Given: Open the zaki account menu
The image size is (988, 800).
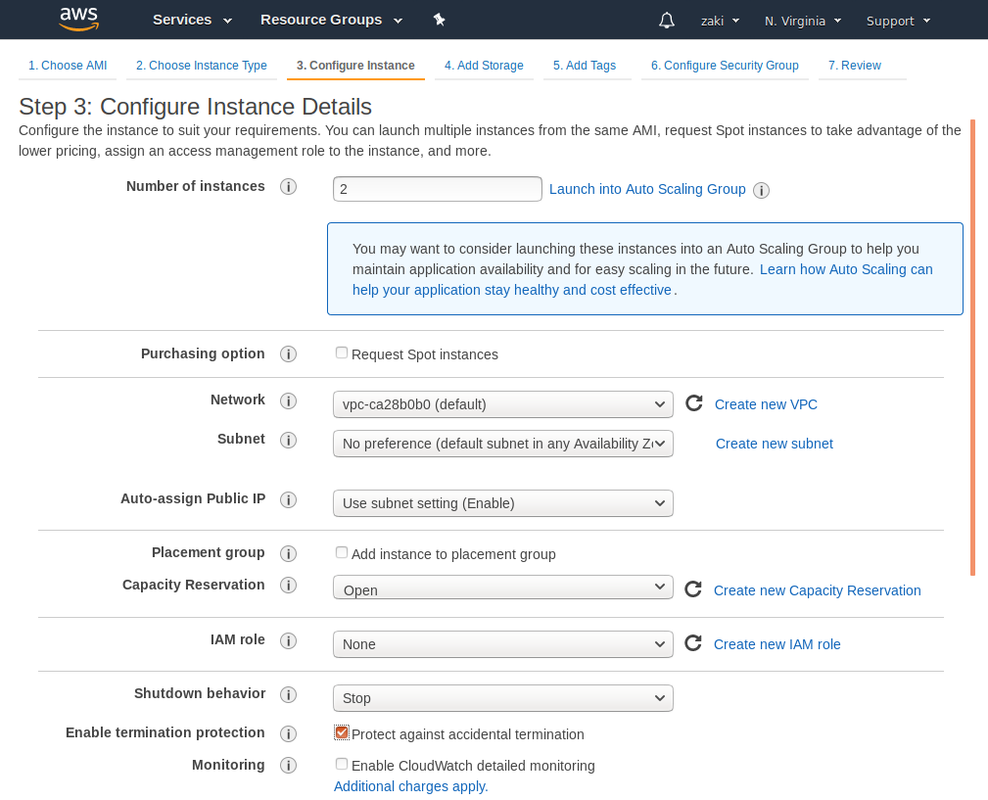Looking at the screenshot, I should [x=720, y=21].
